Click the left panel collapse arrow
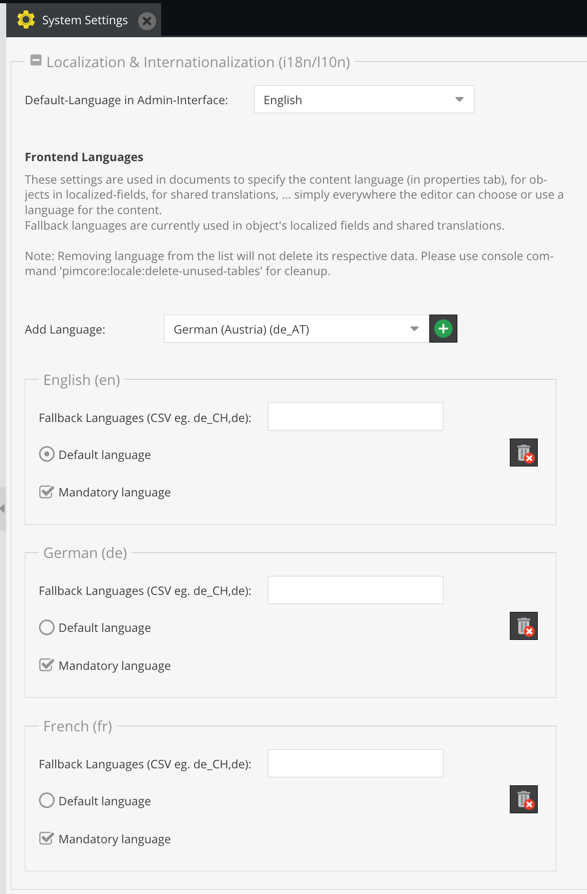This screenshot has height=894, width=587. [3, 508]
